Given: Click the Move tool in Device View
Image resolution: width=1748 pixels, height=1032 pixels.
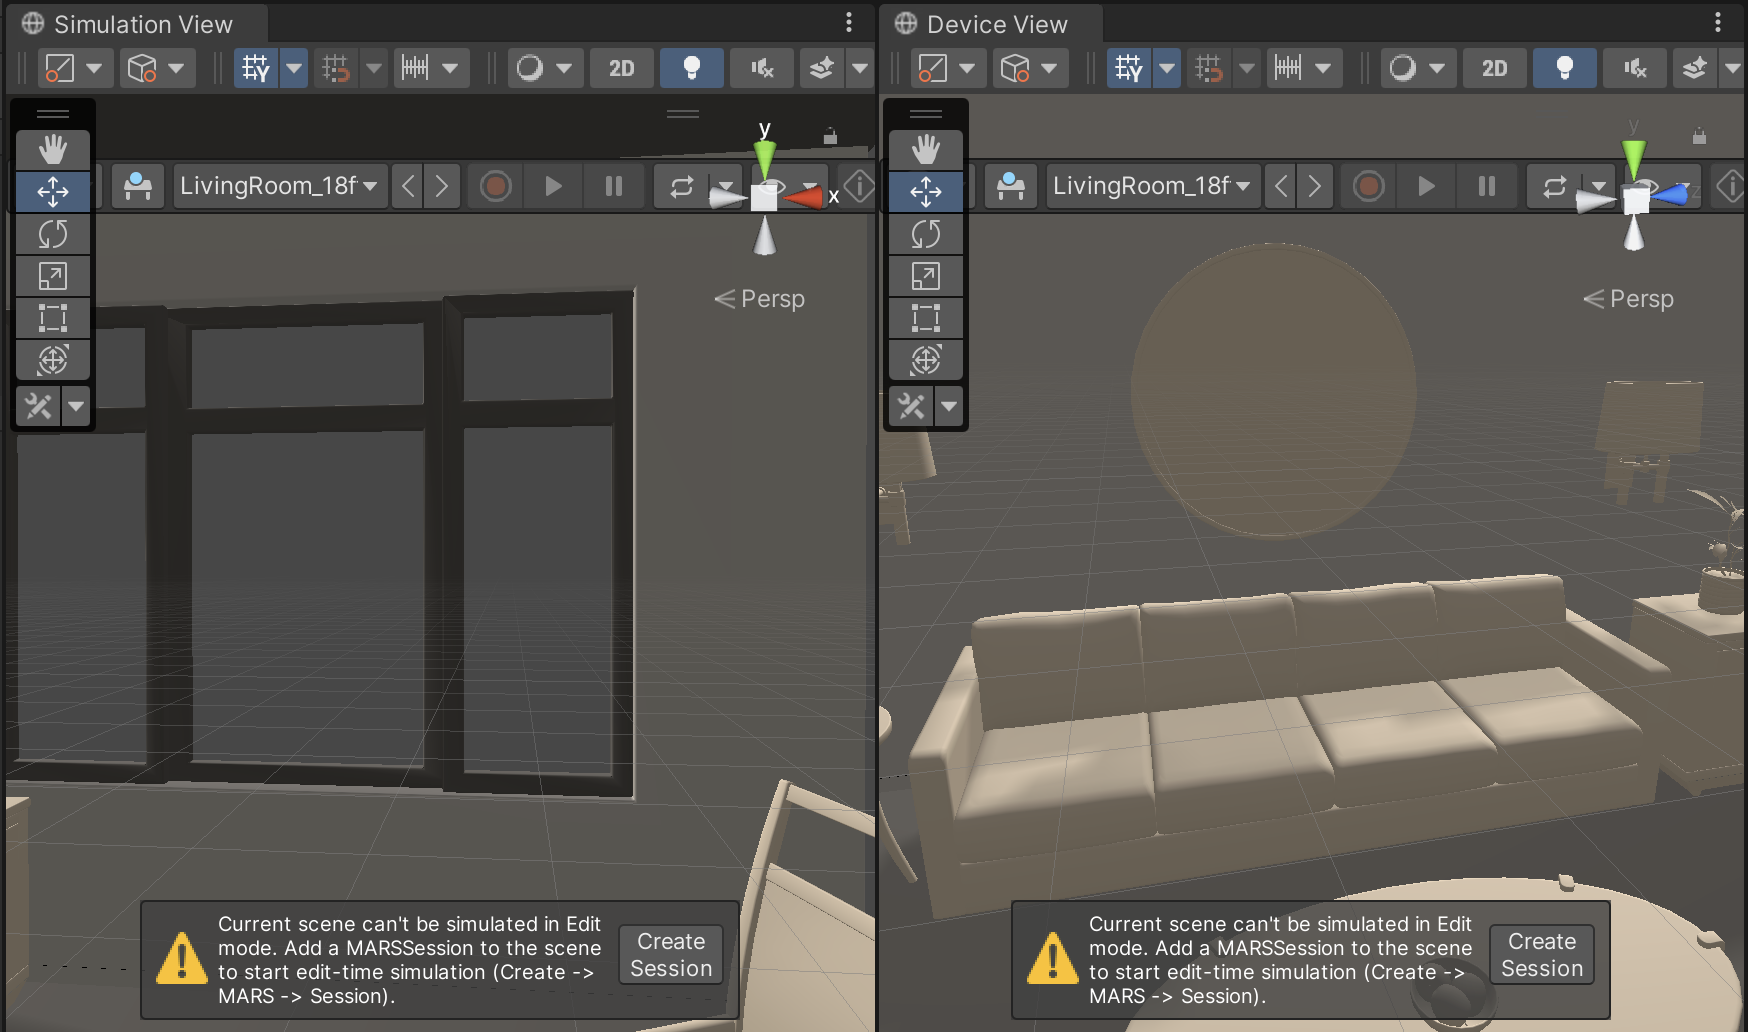Looking at the screenshot, I should 926,191.
